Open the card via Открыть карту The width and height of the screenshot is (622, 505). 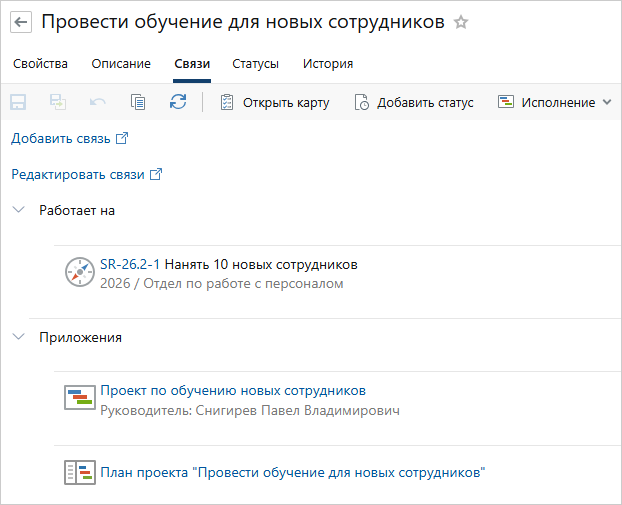274,102
